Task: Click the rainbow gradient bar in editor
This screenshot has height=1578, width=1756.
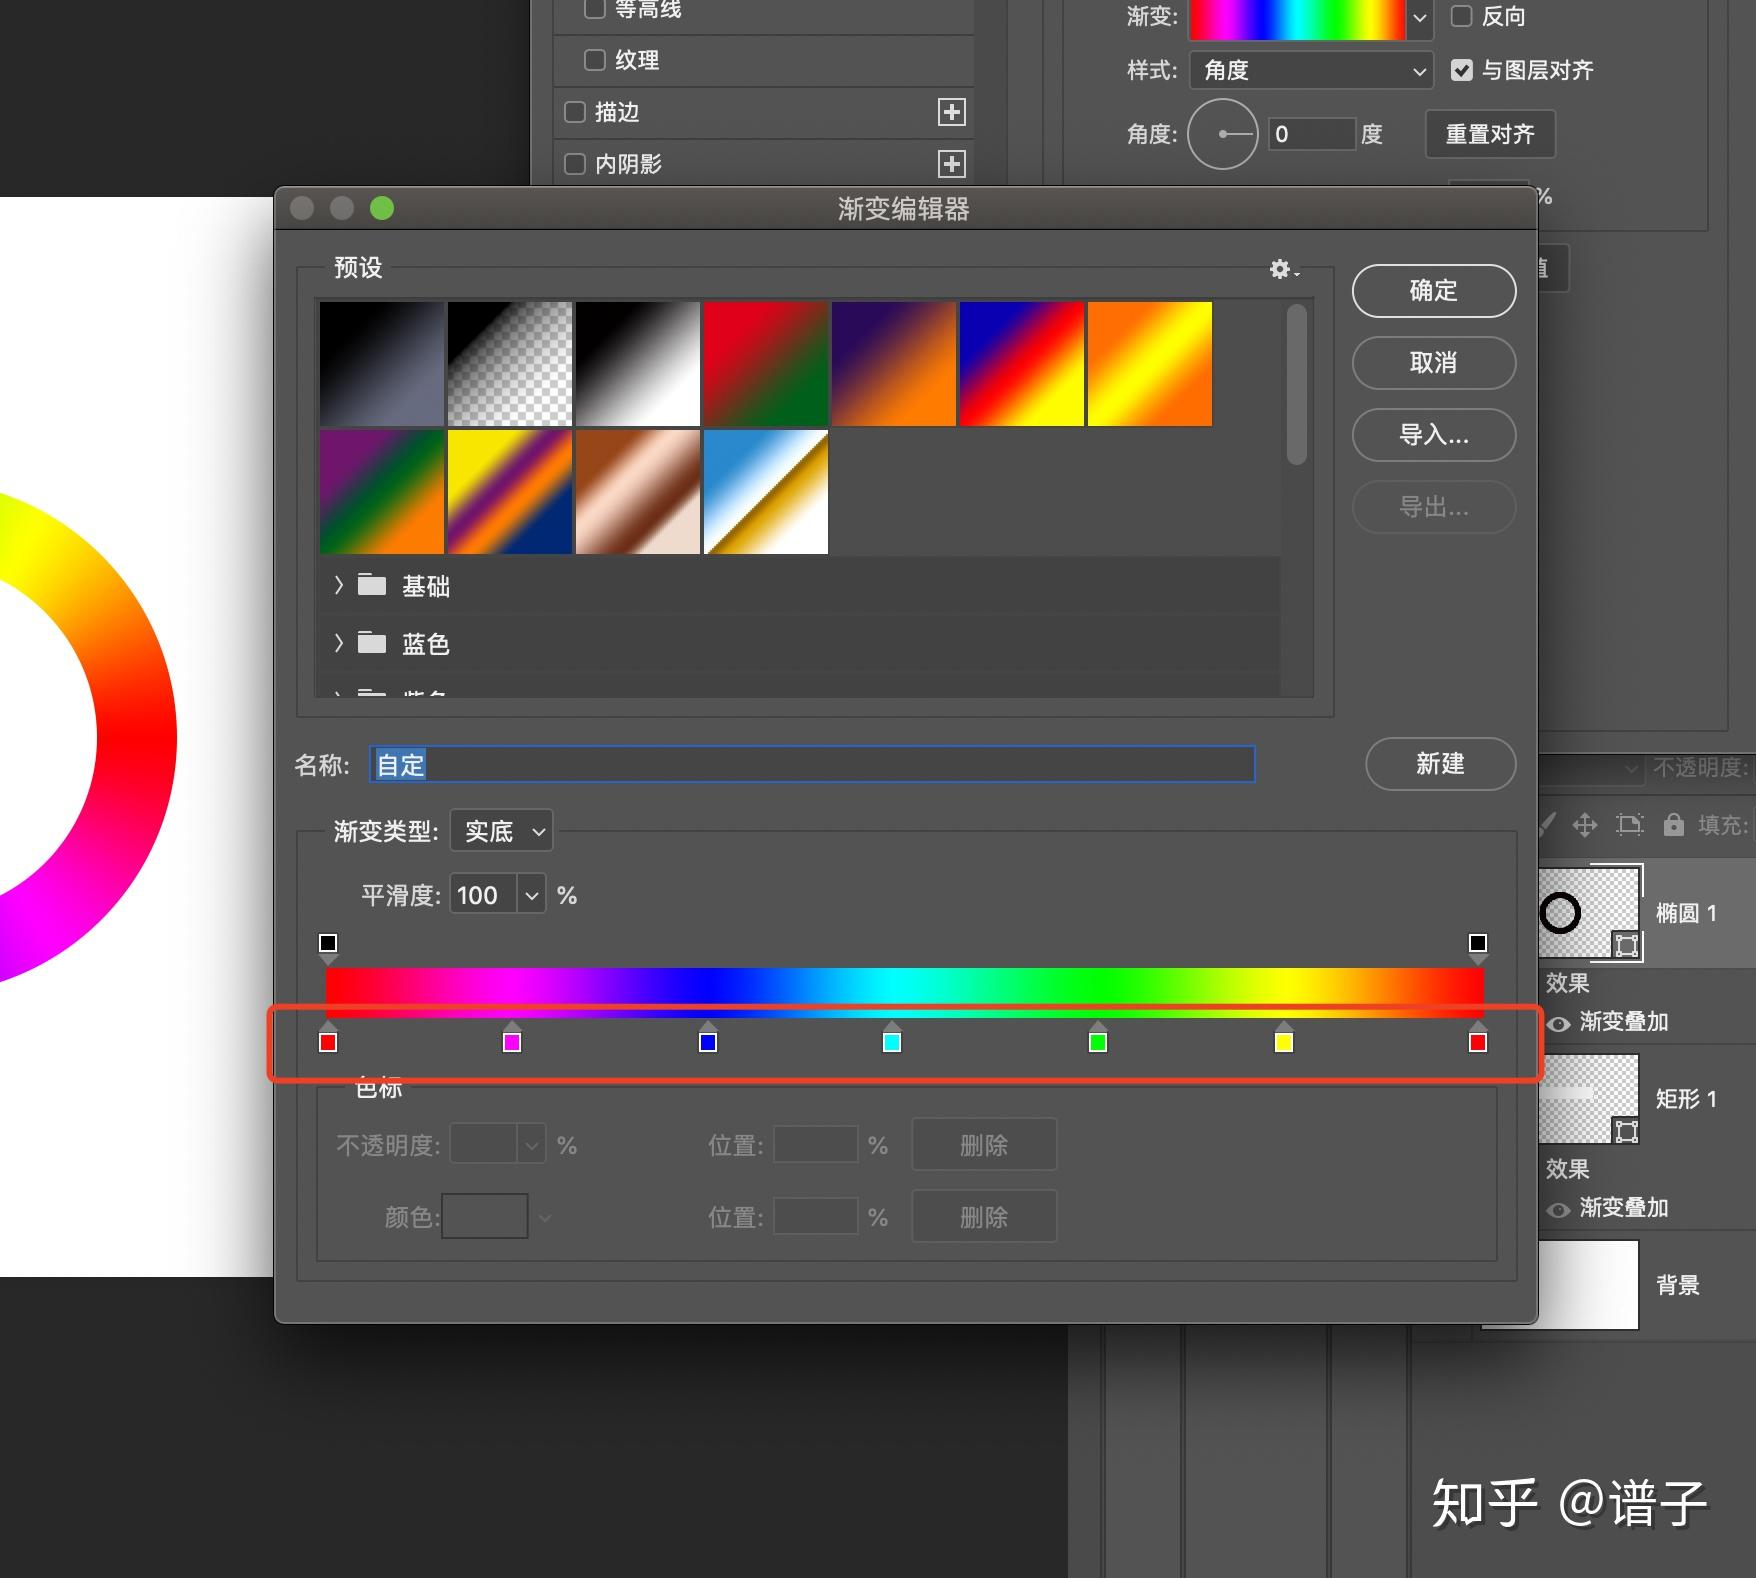Action: (904, 991)
